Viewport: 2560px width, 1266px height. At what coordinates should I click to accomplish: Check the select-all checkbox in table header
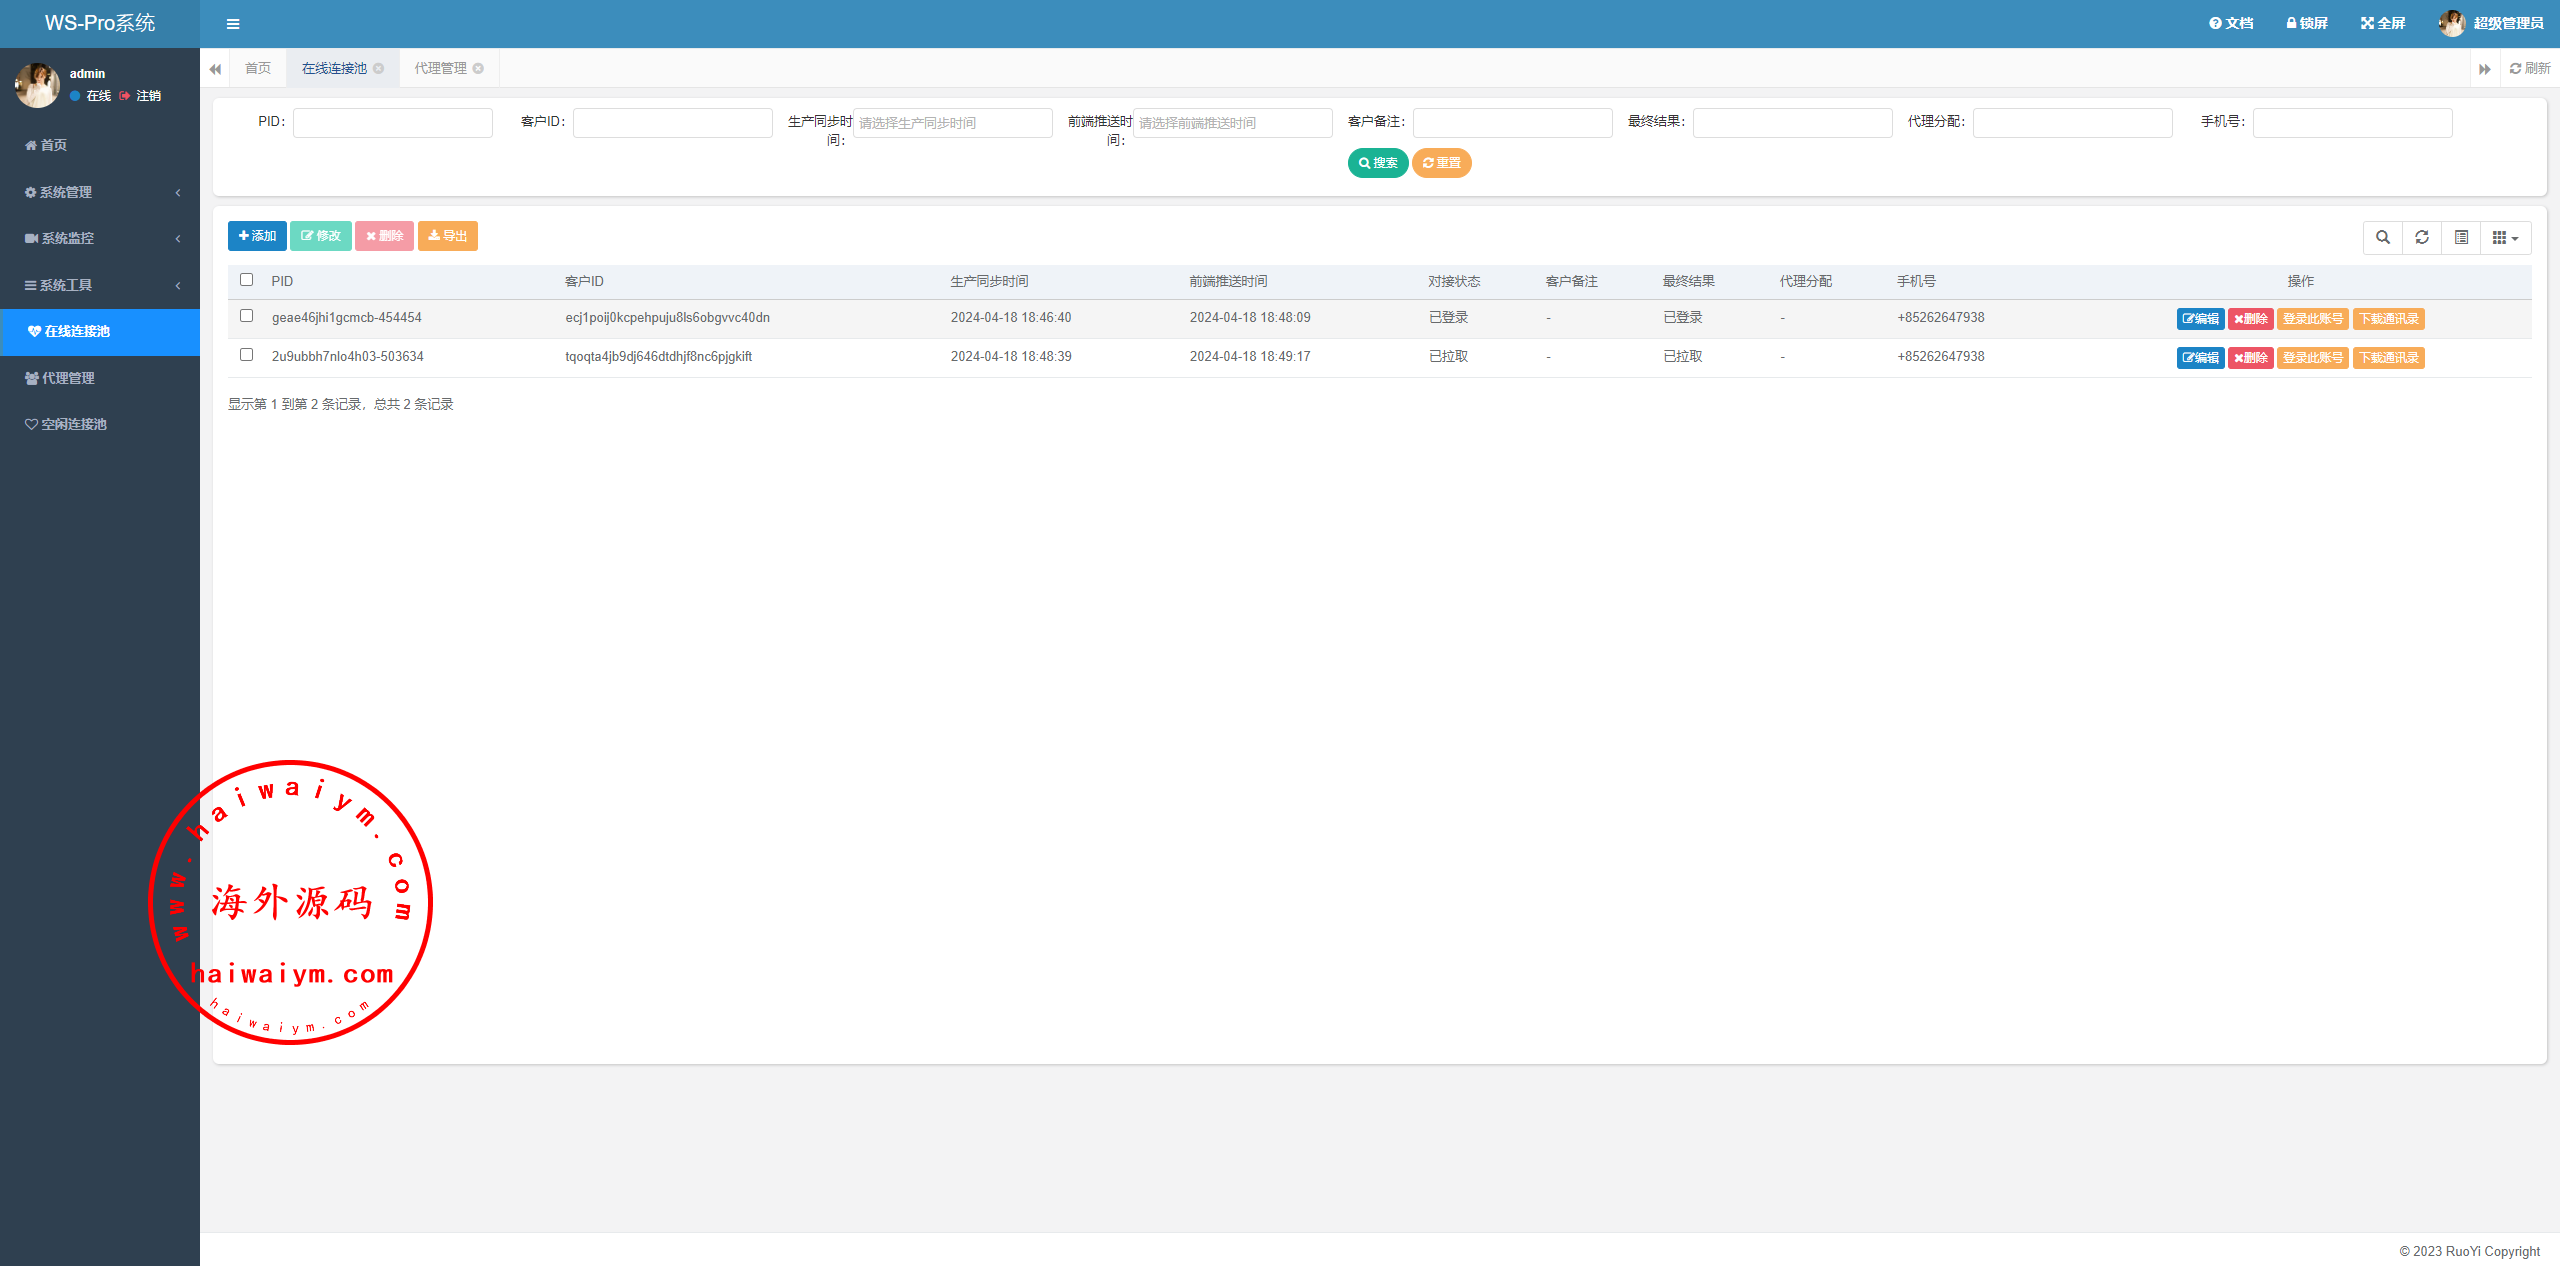click(247, 280)
